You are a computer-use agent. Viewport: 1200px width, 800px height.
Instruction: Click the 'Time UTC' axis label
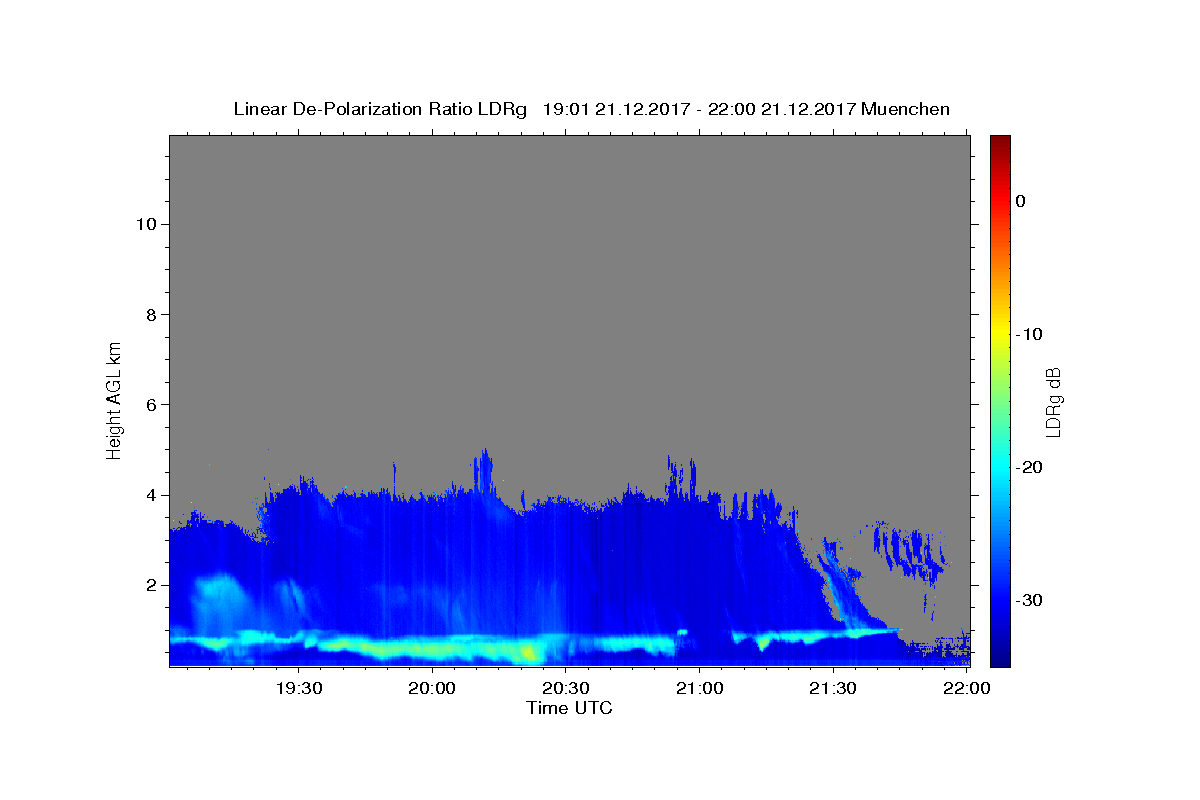pyautogui.click(x=569, y=708)
